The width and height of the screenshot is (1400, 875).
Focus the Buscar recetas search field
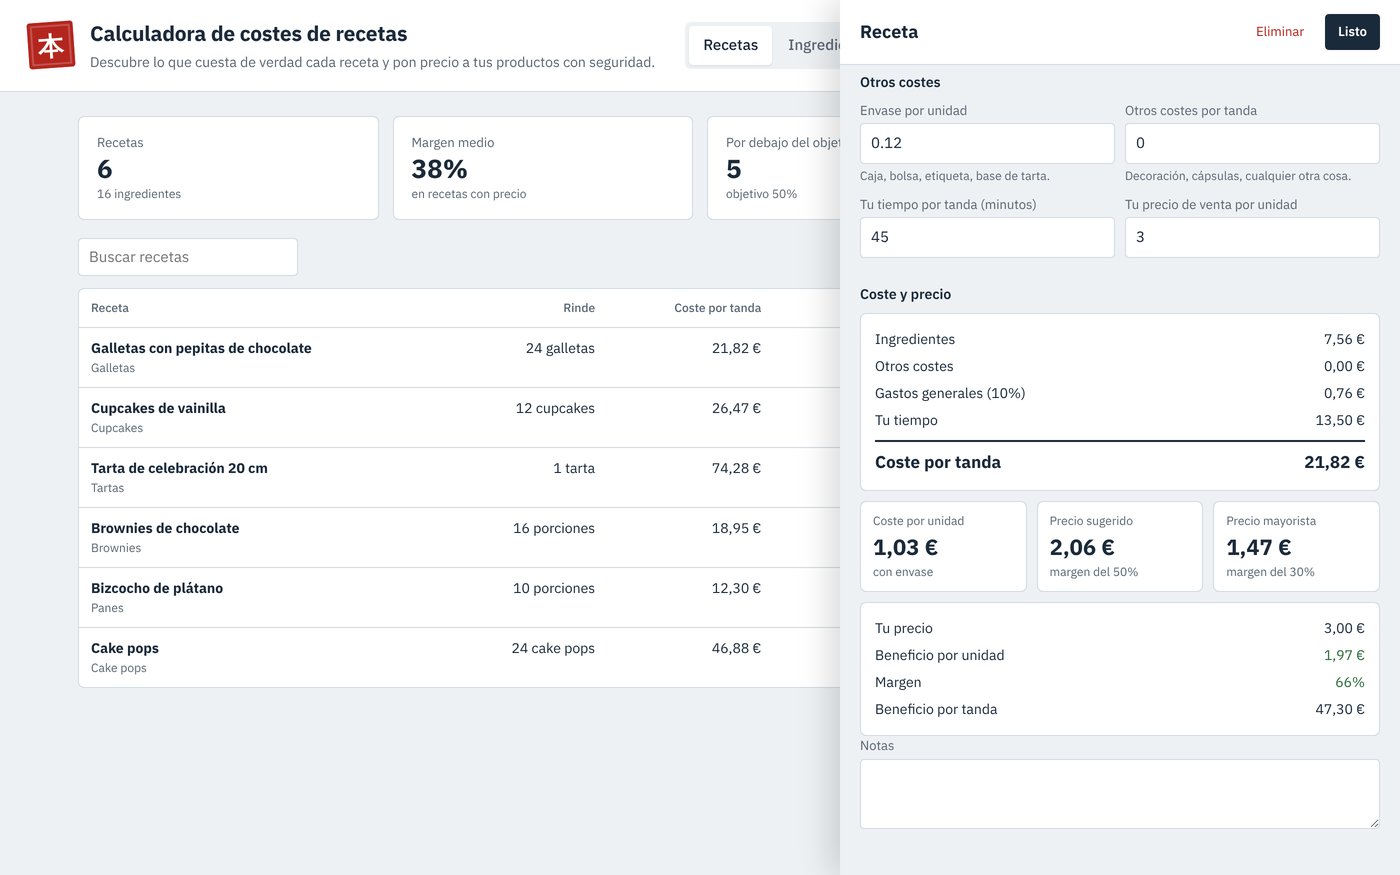click(x=188, y=257)
